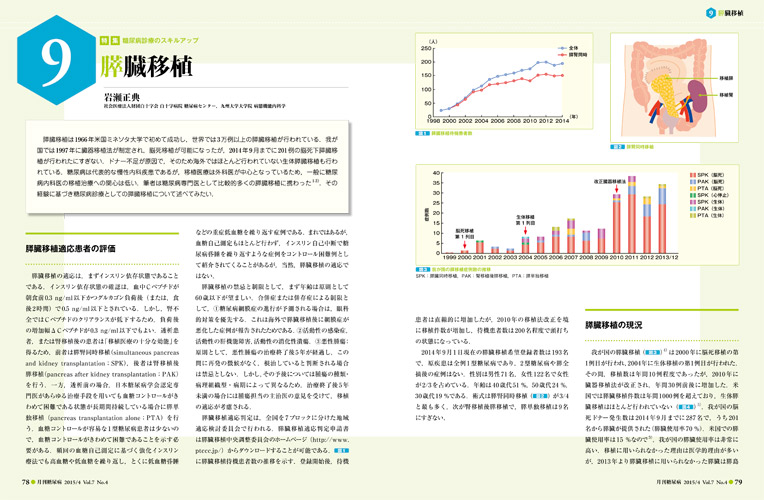Click the page number 79 in the footer

pos(738,482)
